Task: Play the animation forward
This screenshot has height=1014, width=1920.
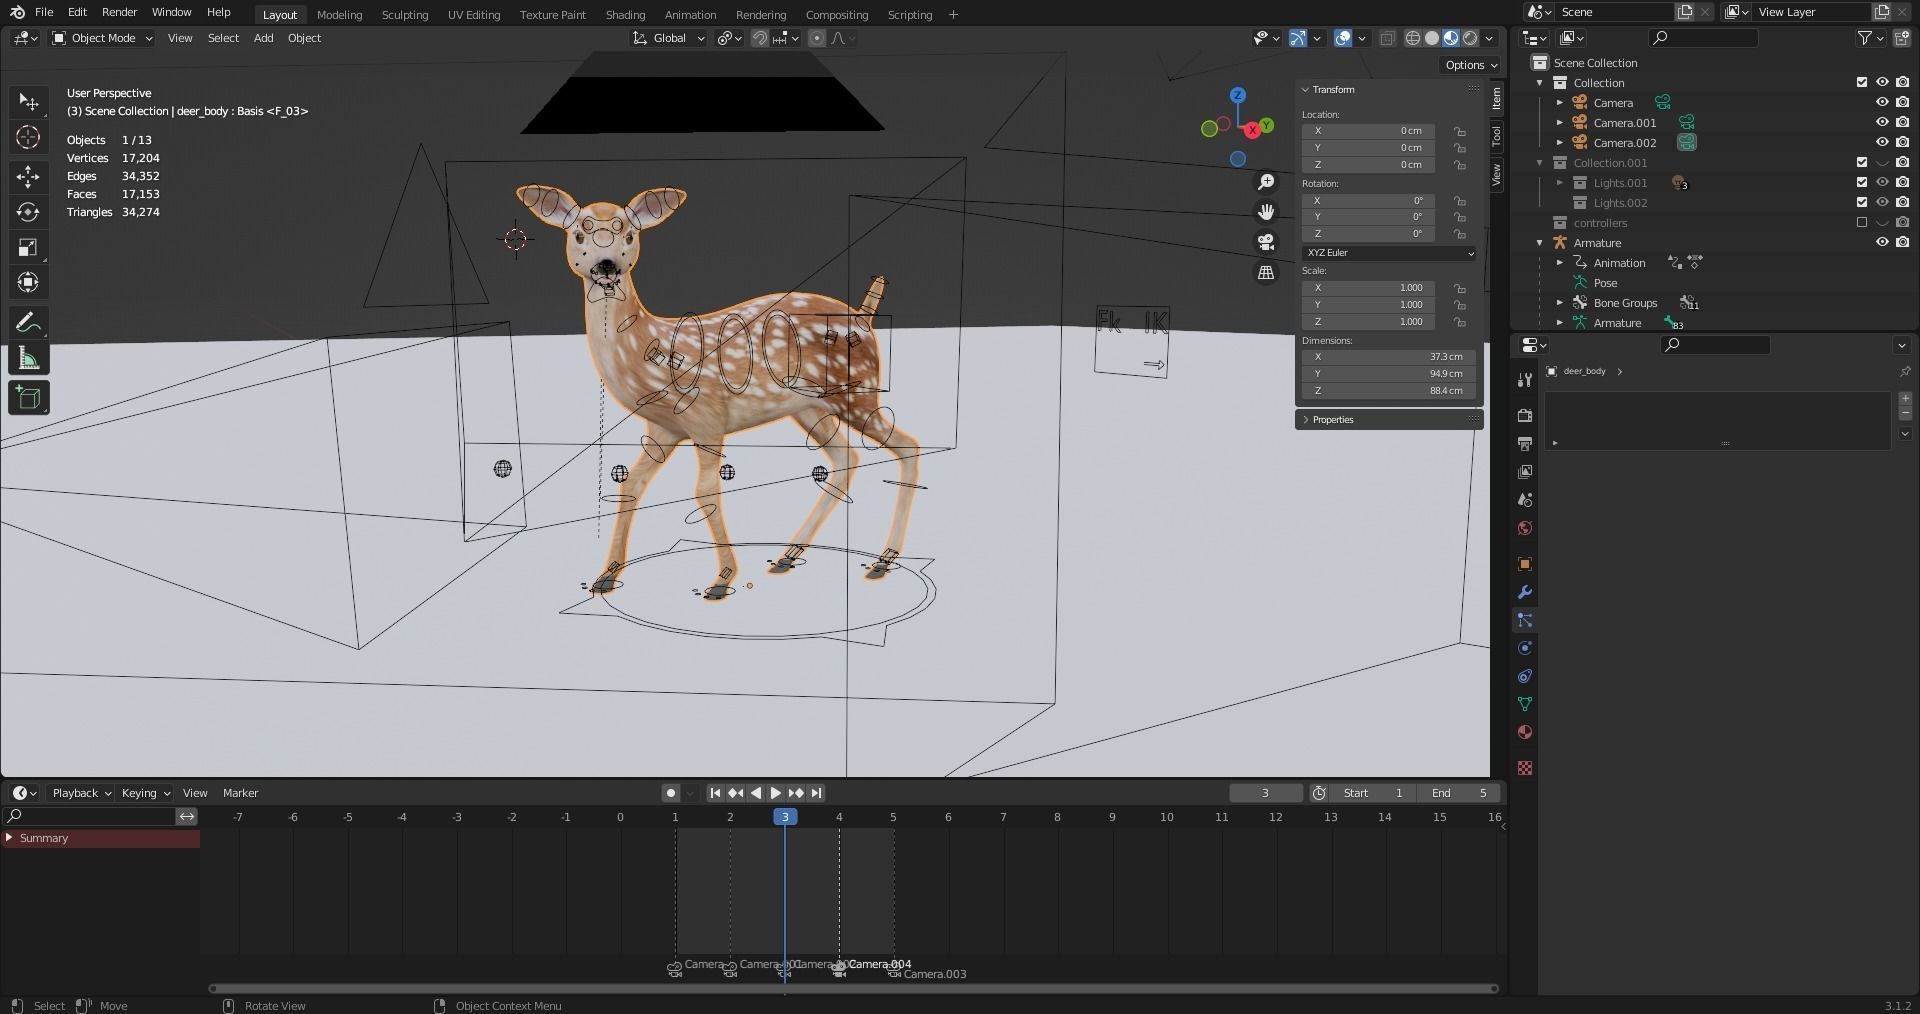Action: [x=775, y=793]
